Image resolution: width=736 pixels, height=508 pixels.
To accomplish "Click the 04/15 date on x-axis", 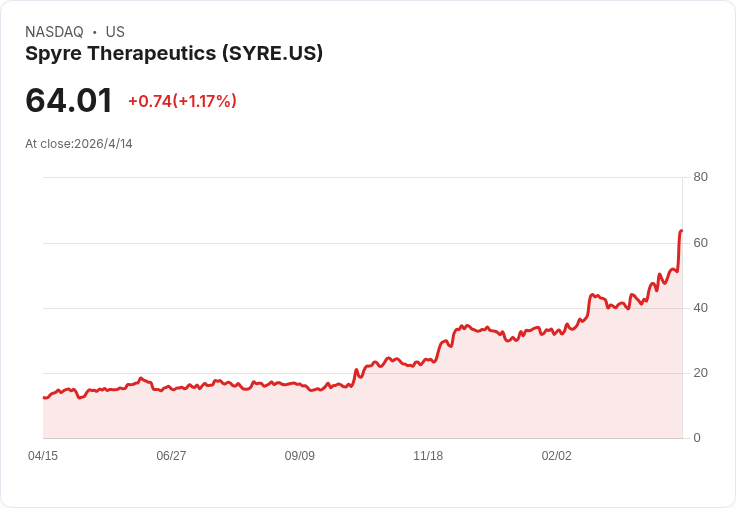I will (43, 456).
